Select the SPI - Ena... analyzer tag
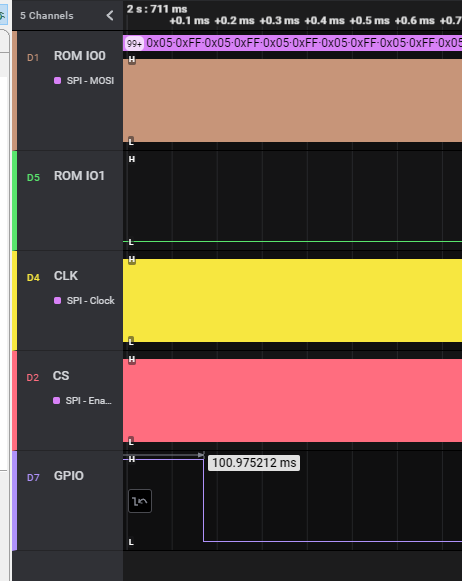 (x=82, y=401)
